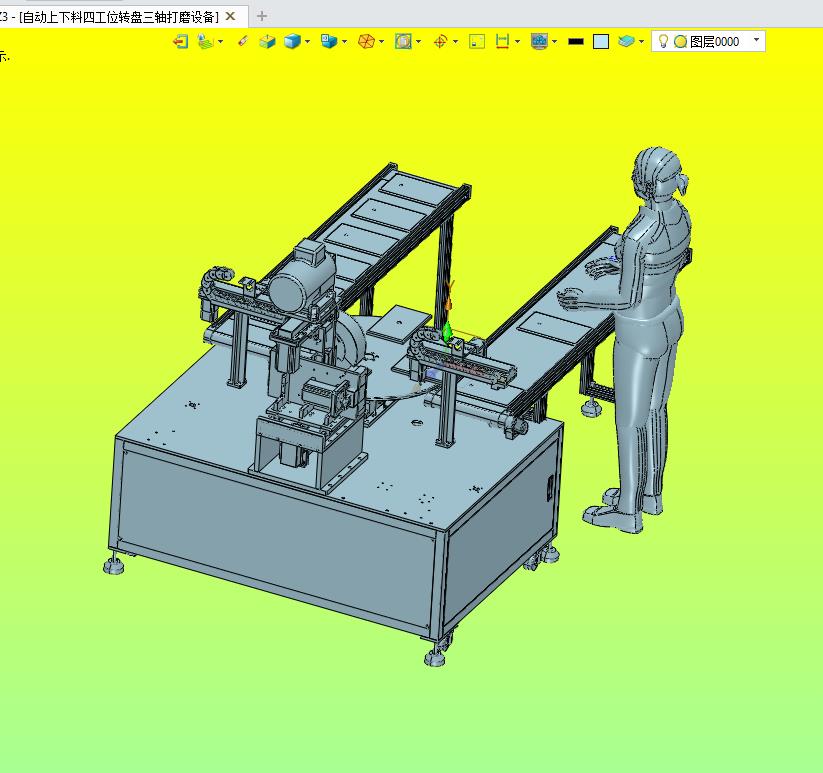
Task: Expand arrow next to green surface display icon
Action: coord(220,41)
